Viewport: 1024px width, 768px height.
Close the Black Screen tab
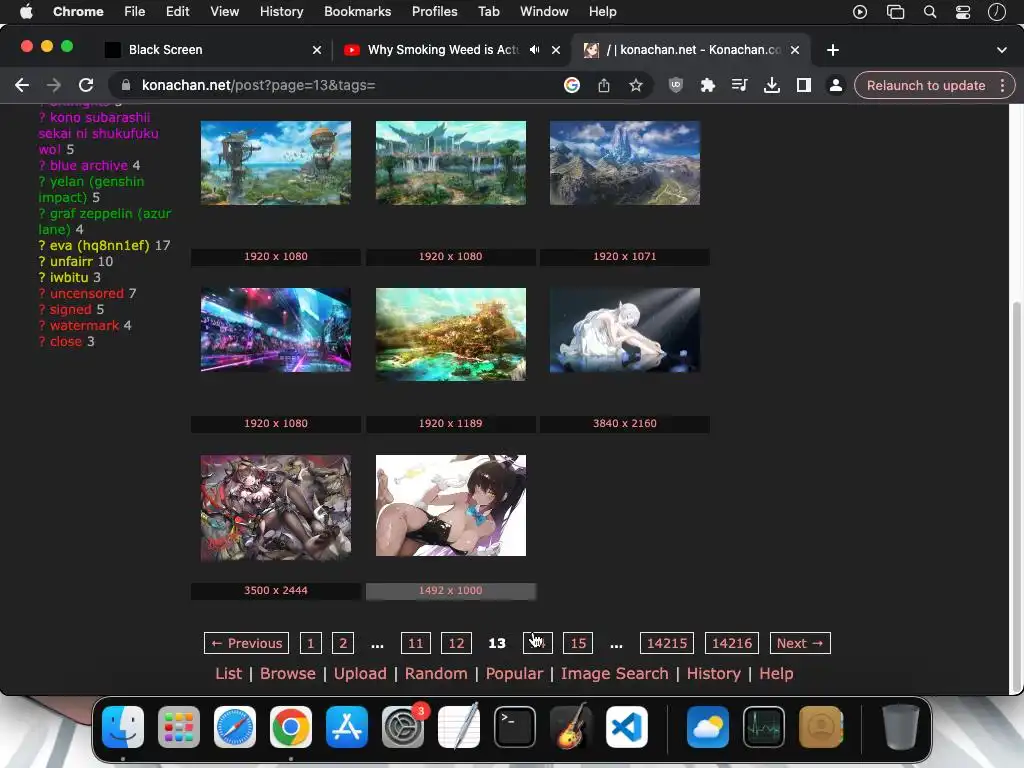pos(317,50)
